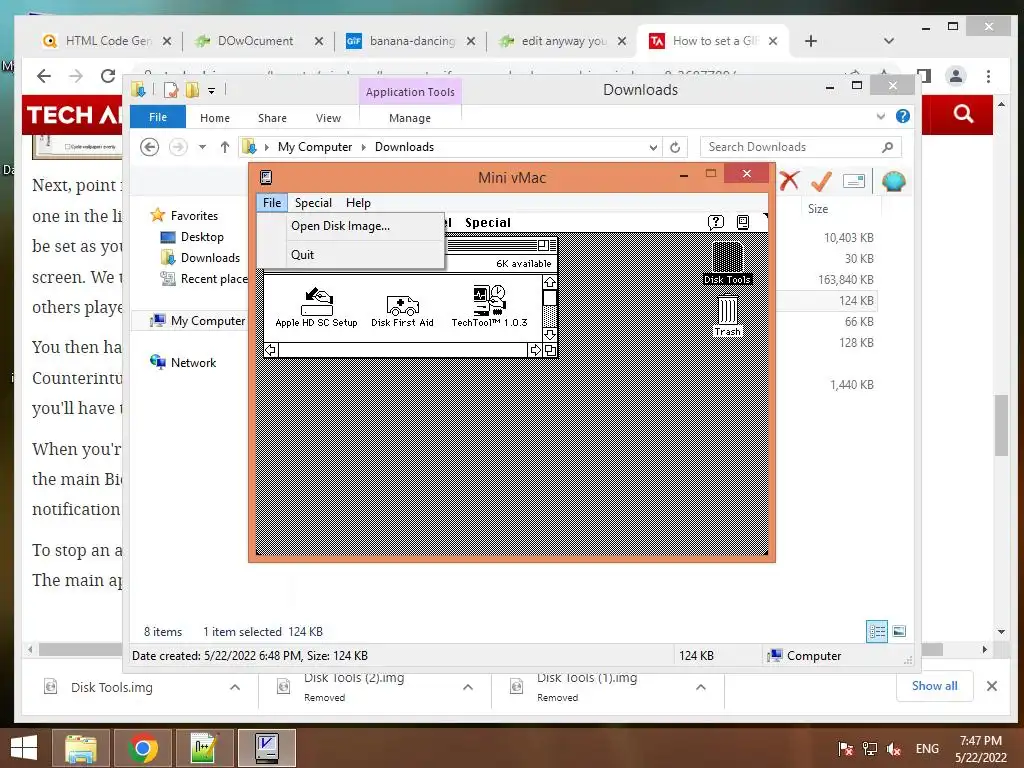Click the Mac window scroll down arrow

point(550,334)
